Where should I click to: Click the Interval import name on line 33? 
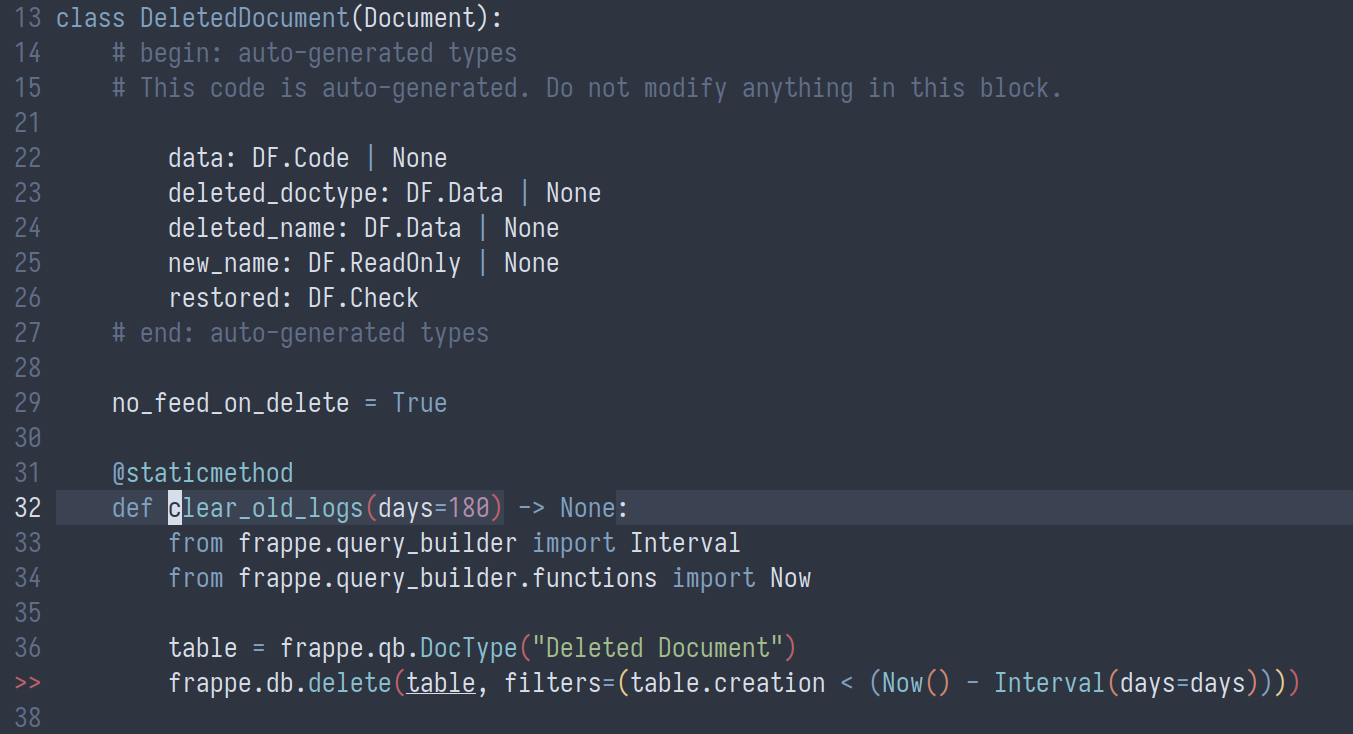pyautogui.click(x=685, y=543)
